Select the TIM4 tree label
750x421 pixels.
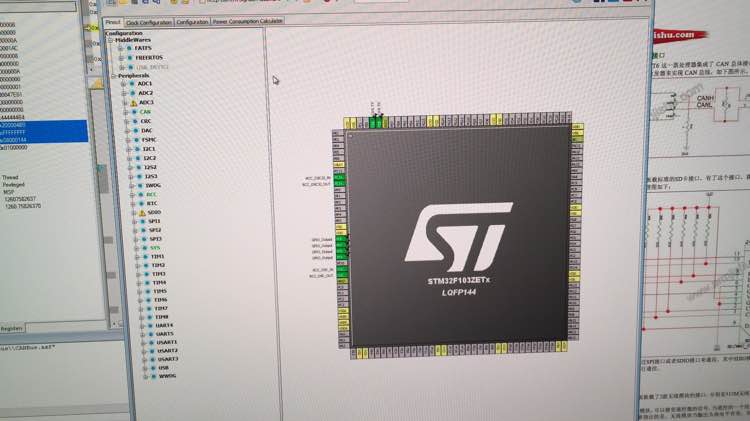[159, 283]
